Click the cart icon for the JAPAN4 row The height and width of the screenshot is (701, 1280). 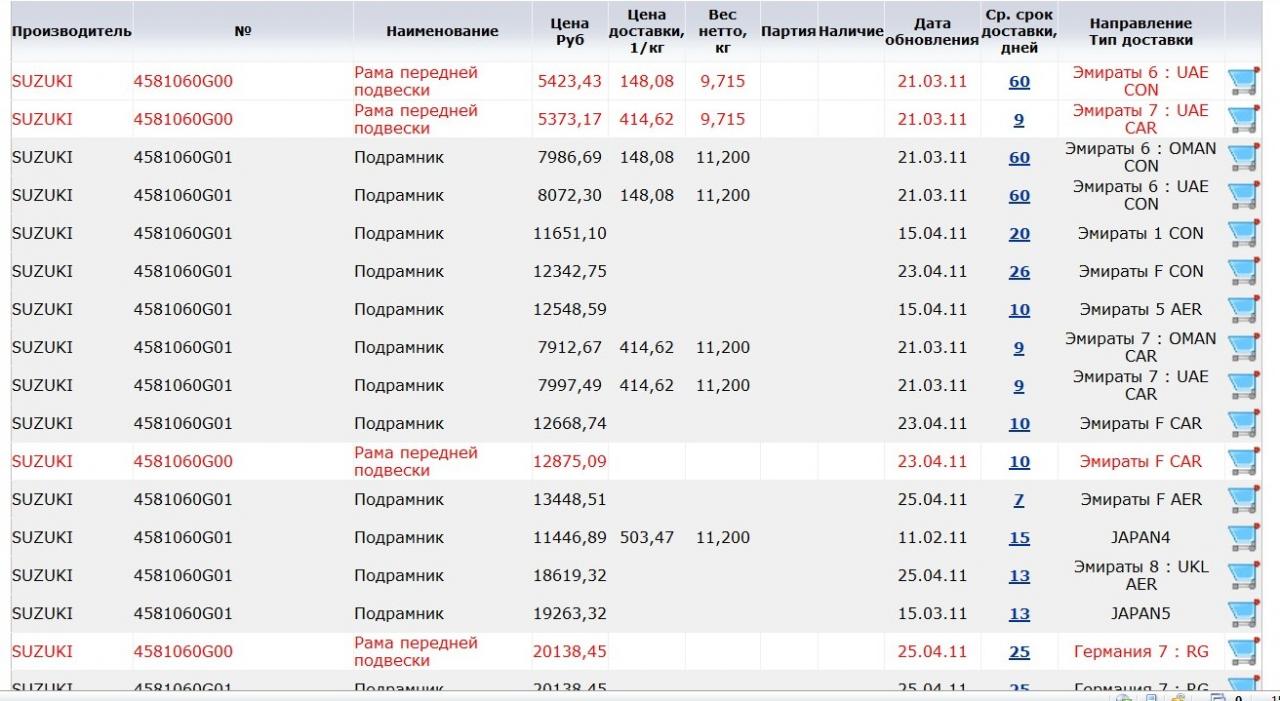pos(1242,538)
